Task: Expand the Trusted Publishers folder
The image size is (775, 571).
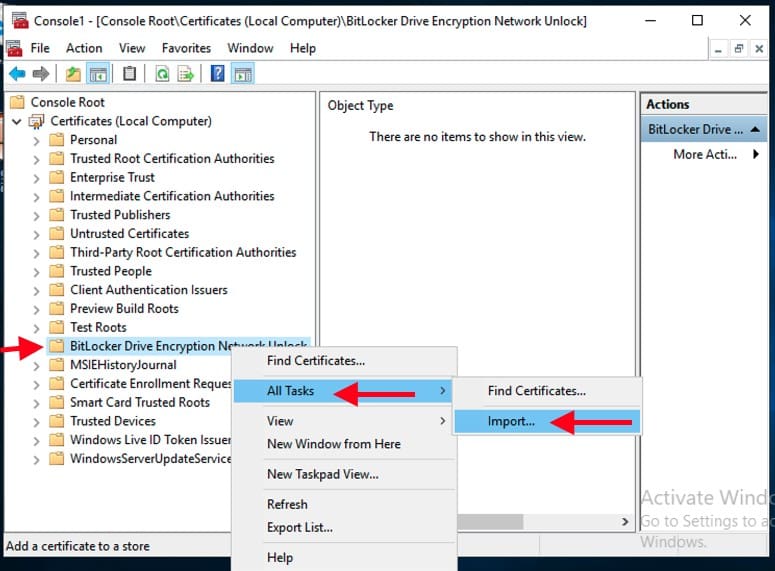Action: click(x=37, y=215)
